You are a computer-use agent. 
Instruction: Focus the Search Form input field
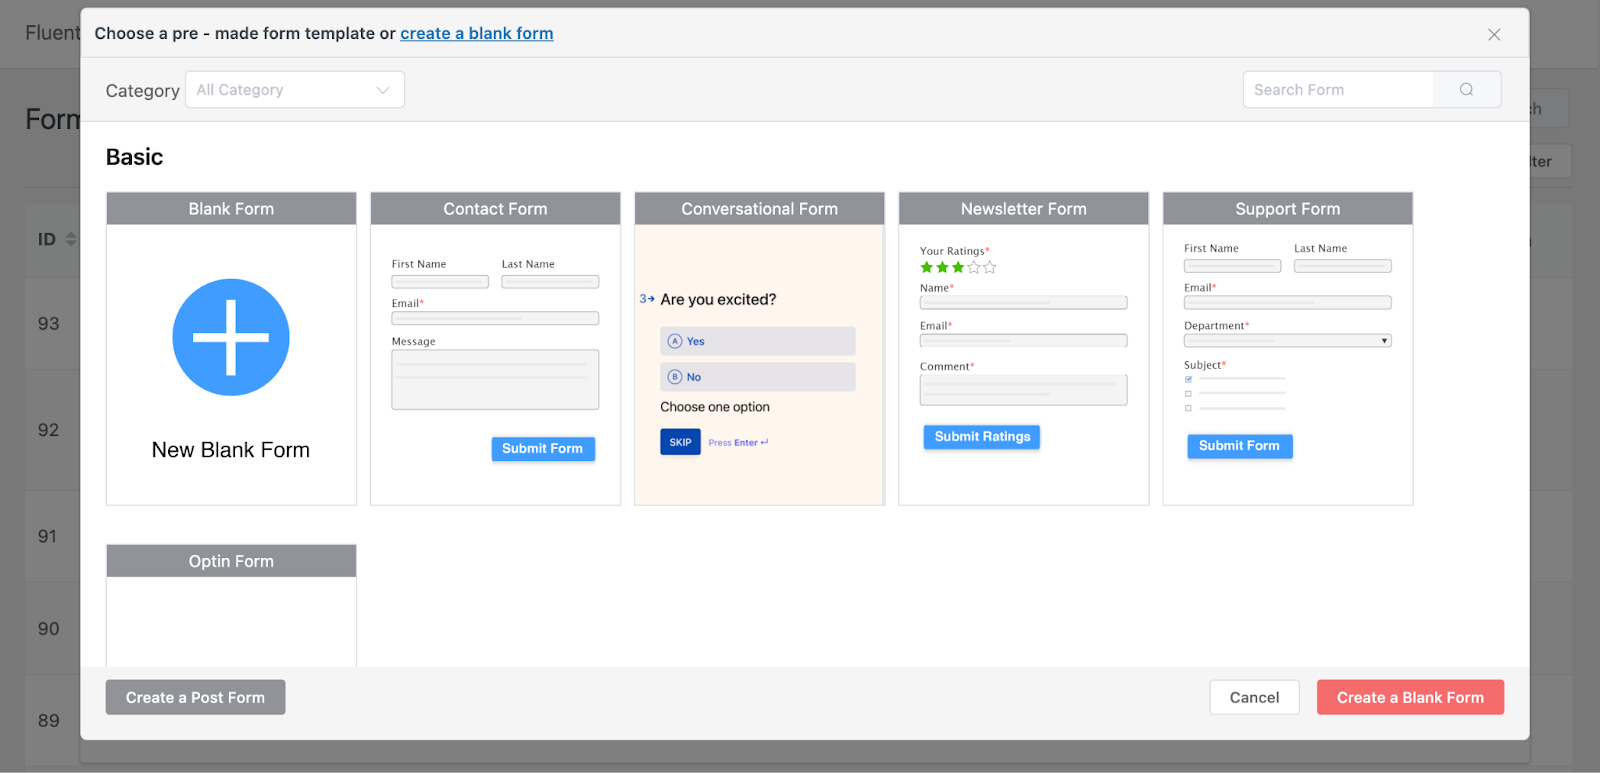pyautogui.click(x=1338, y=90)
